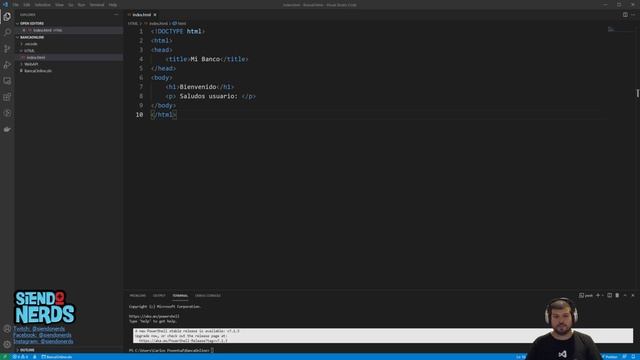Split the terminal pane

[609, 295]
